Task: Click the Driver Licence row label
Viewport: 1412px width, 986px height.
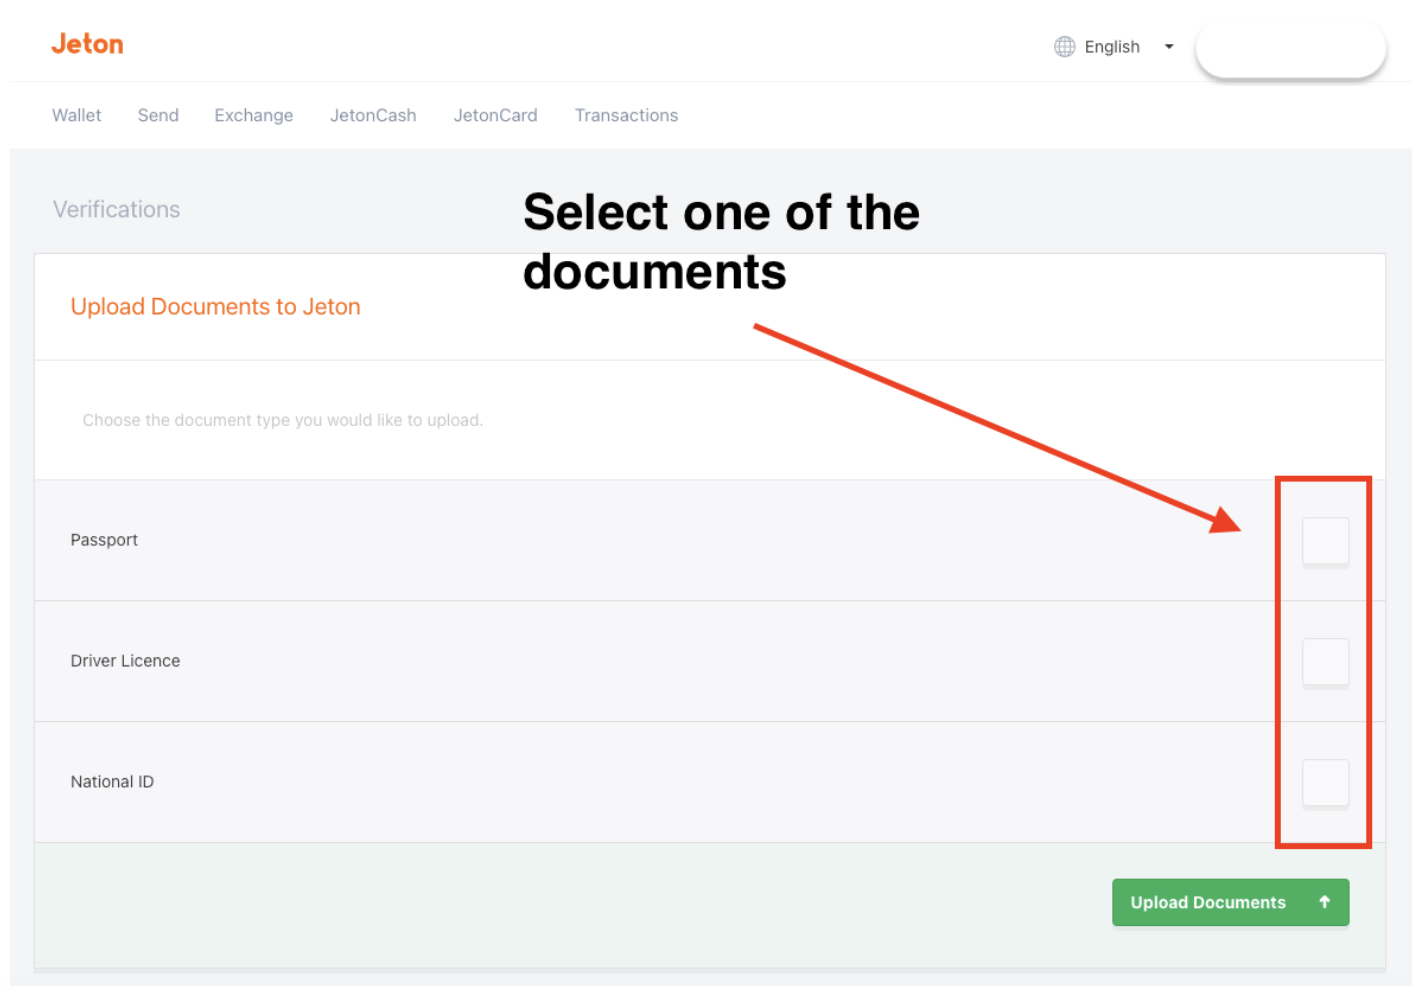Action: 125,661
